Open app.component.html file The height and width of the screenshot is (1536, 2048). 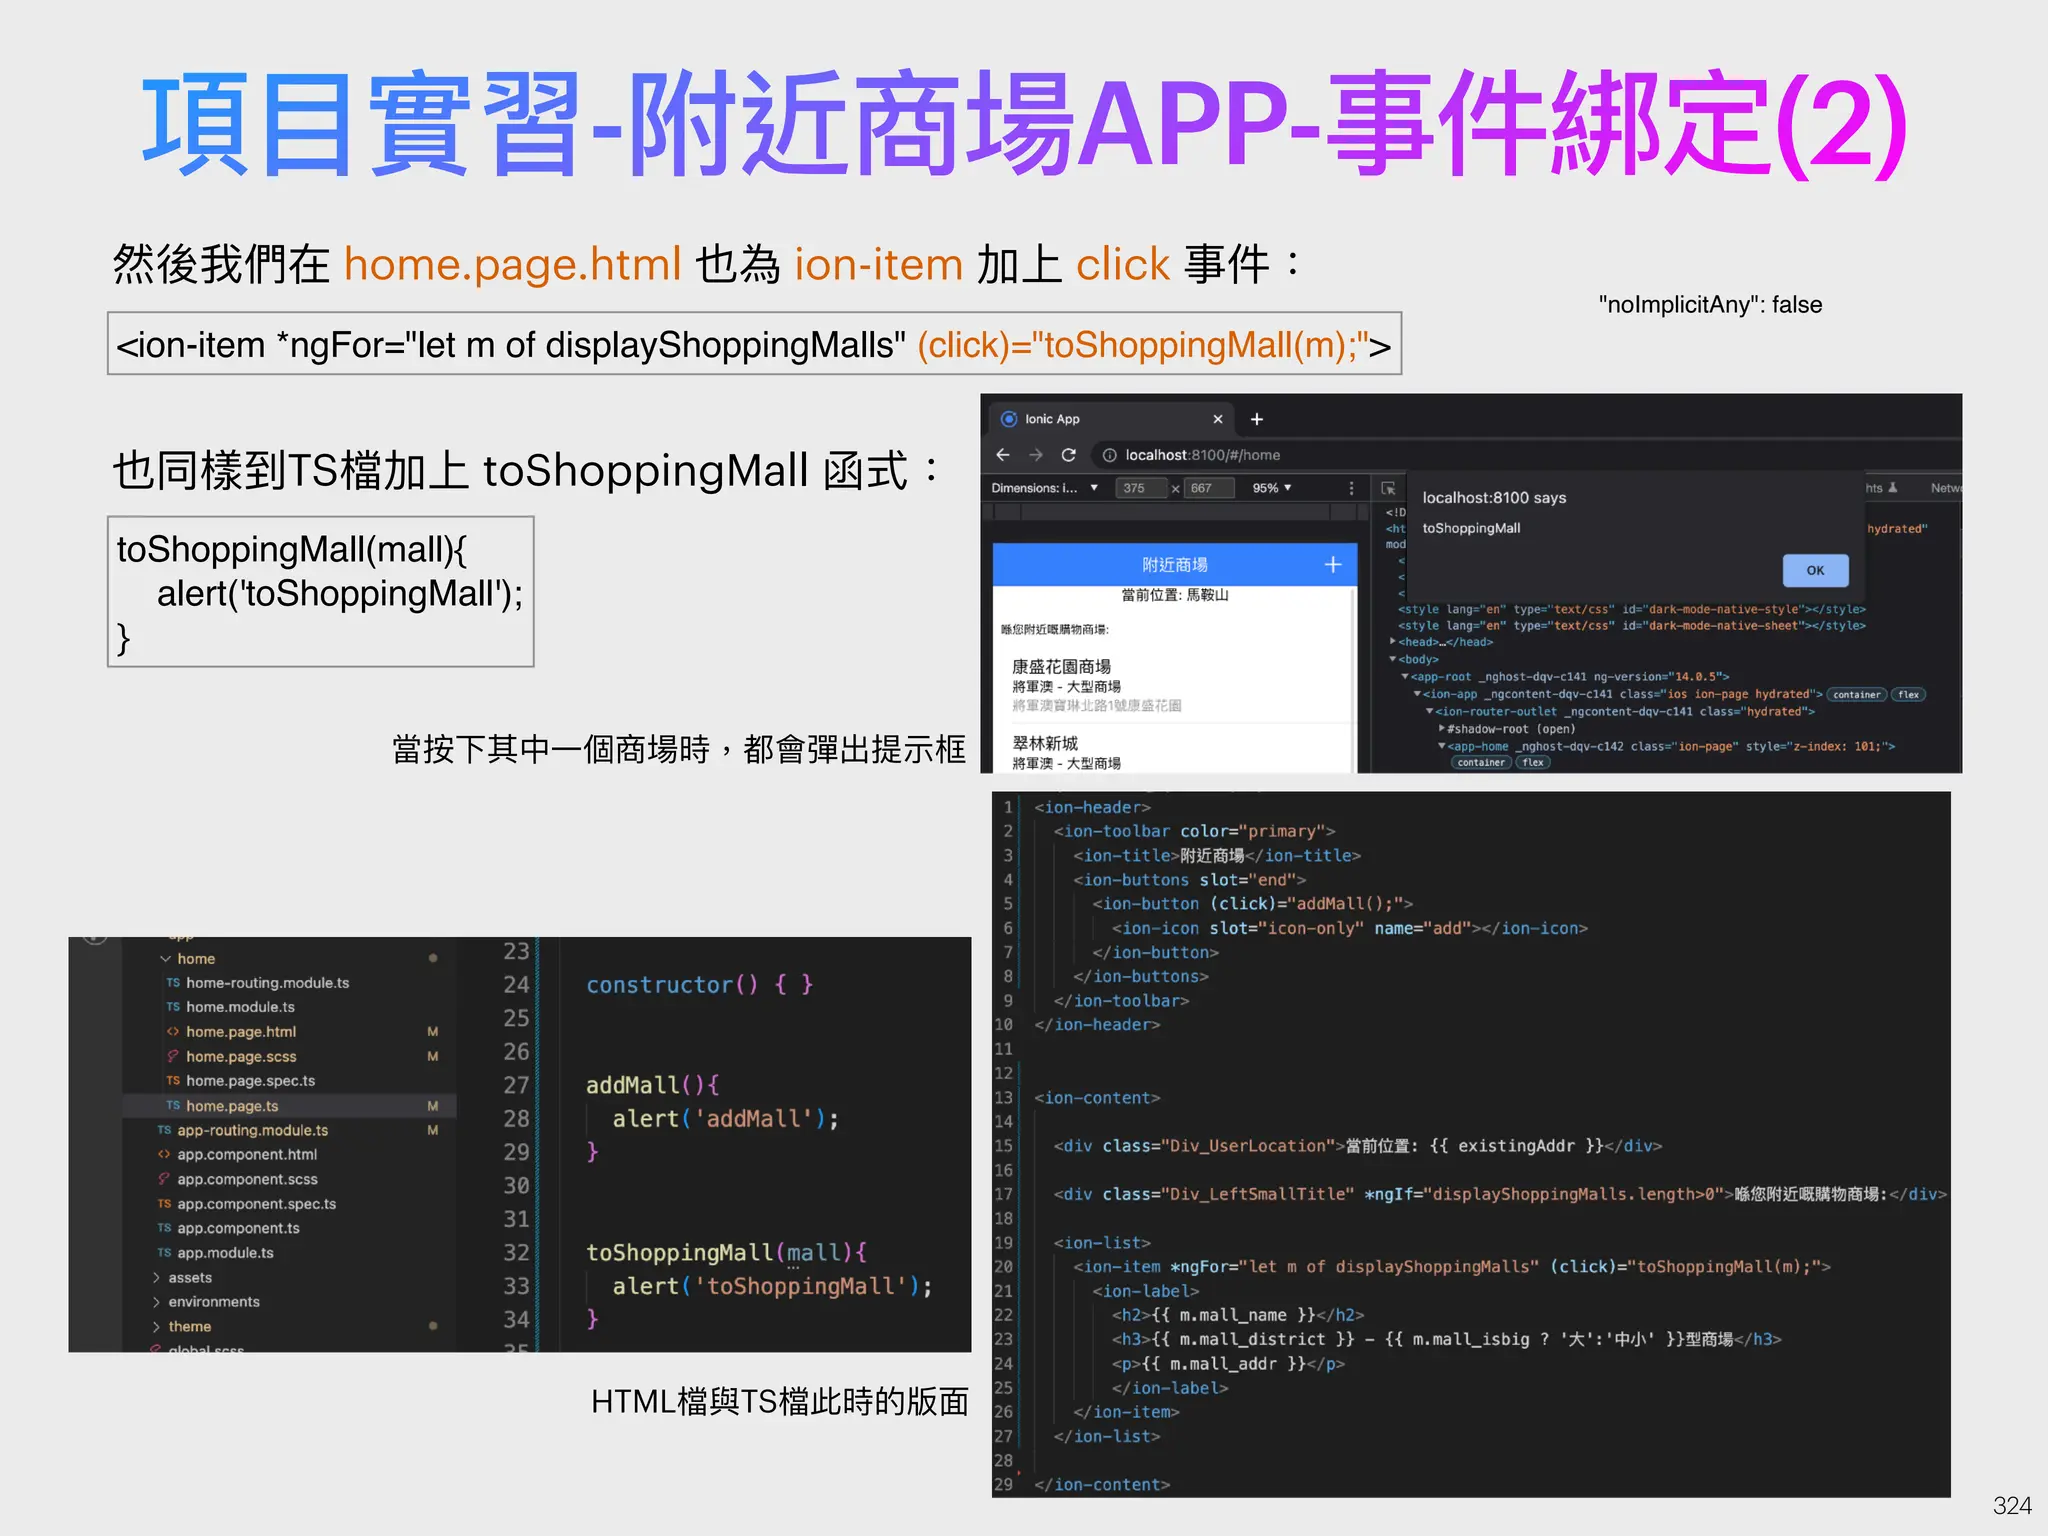pyautogui.click(x=247, y=1154)
